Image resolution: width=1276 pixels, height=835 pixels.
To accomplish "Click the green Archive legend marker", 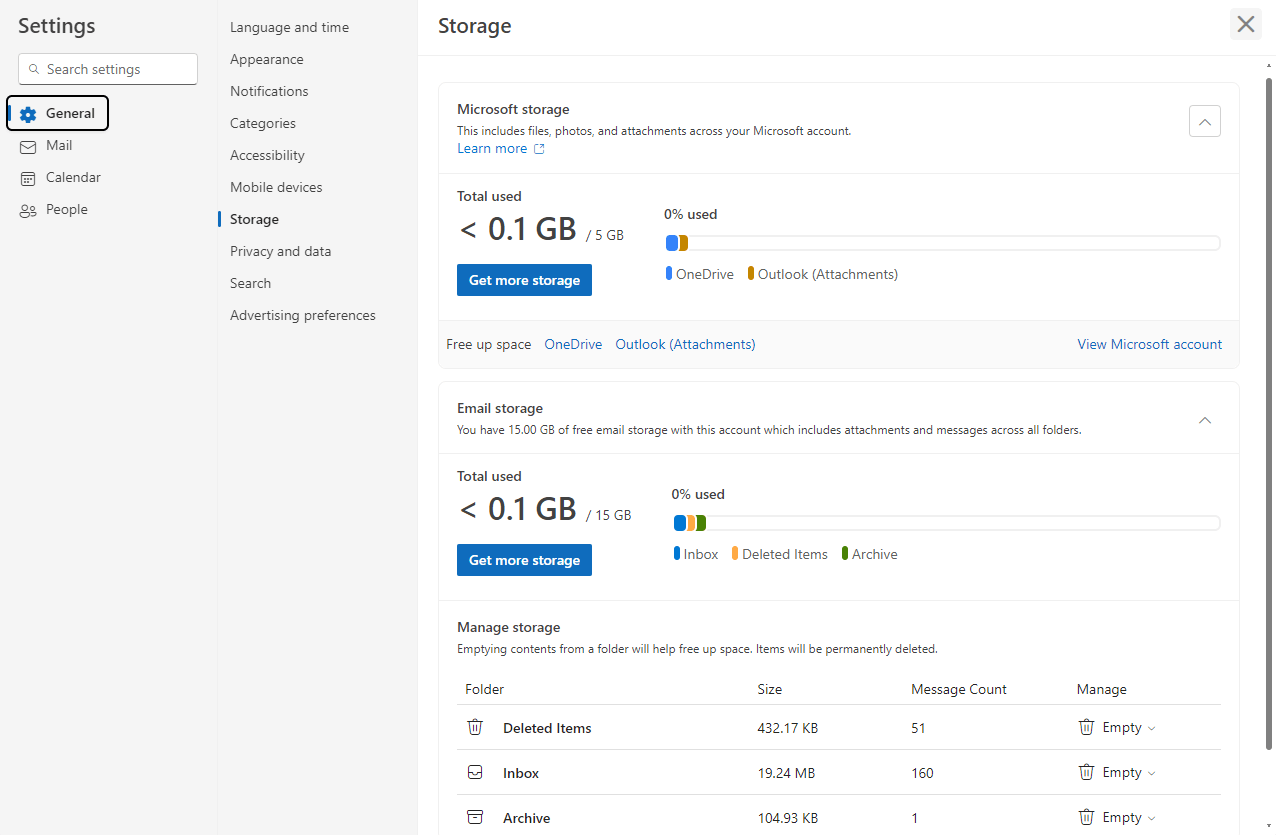I will click(845, 554).
